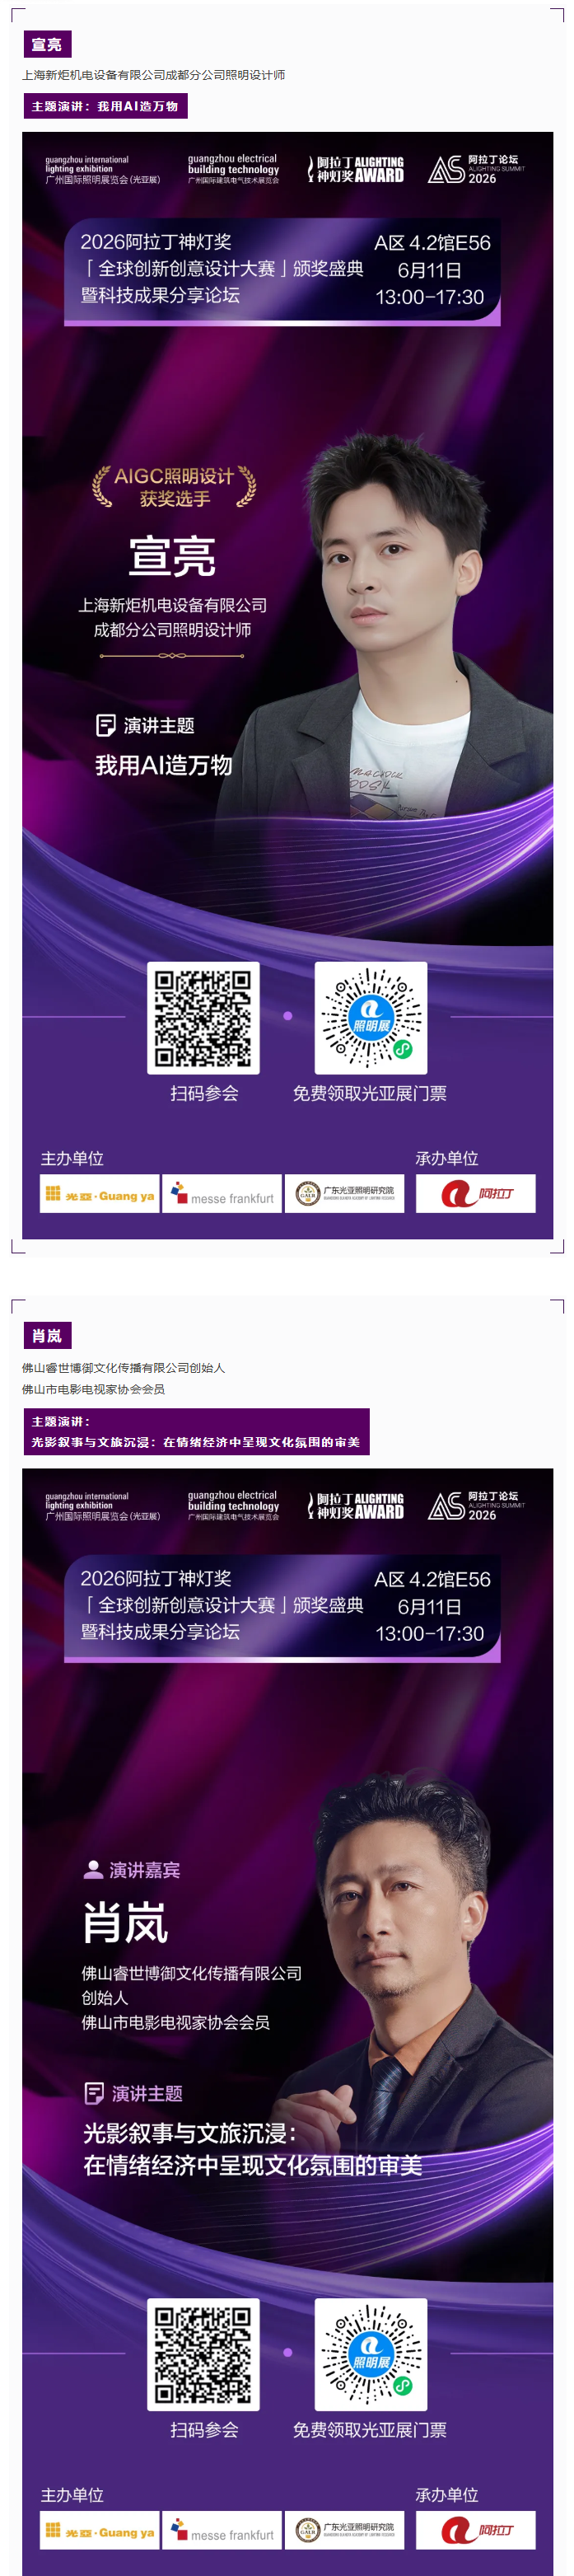Click 免费领取光亚展门票 label in 肖岚 poster

point(370,2429)
